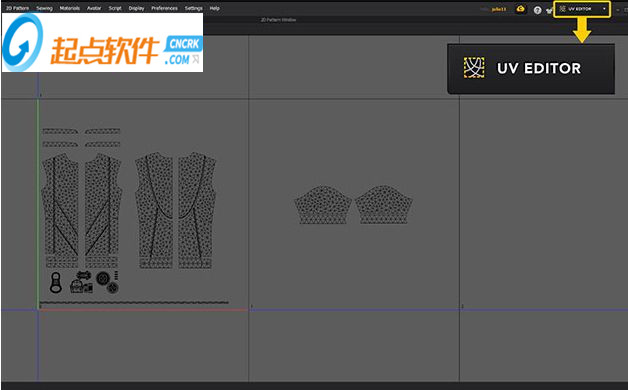This screenshot has height=390, width=628.
Task: Select the hem band under leftmost bodice
Action: click(x=62, y=262)
